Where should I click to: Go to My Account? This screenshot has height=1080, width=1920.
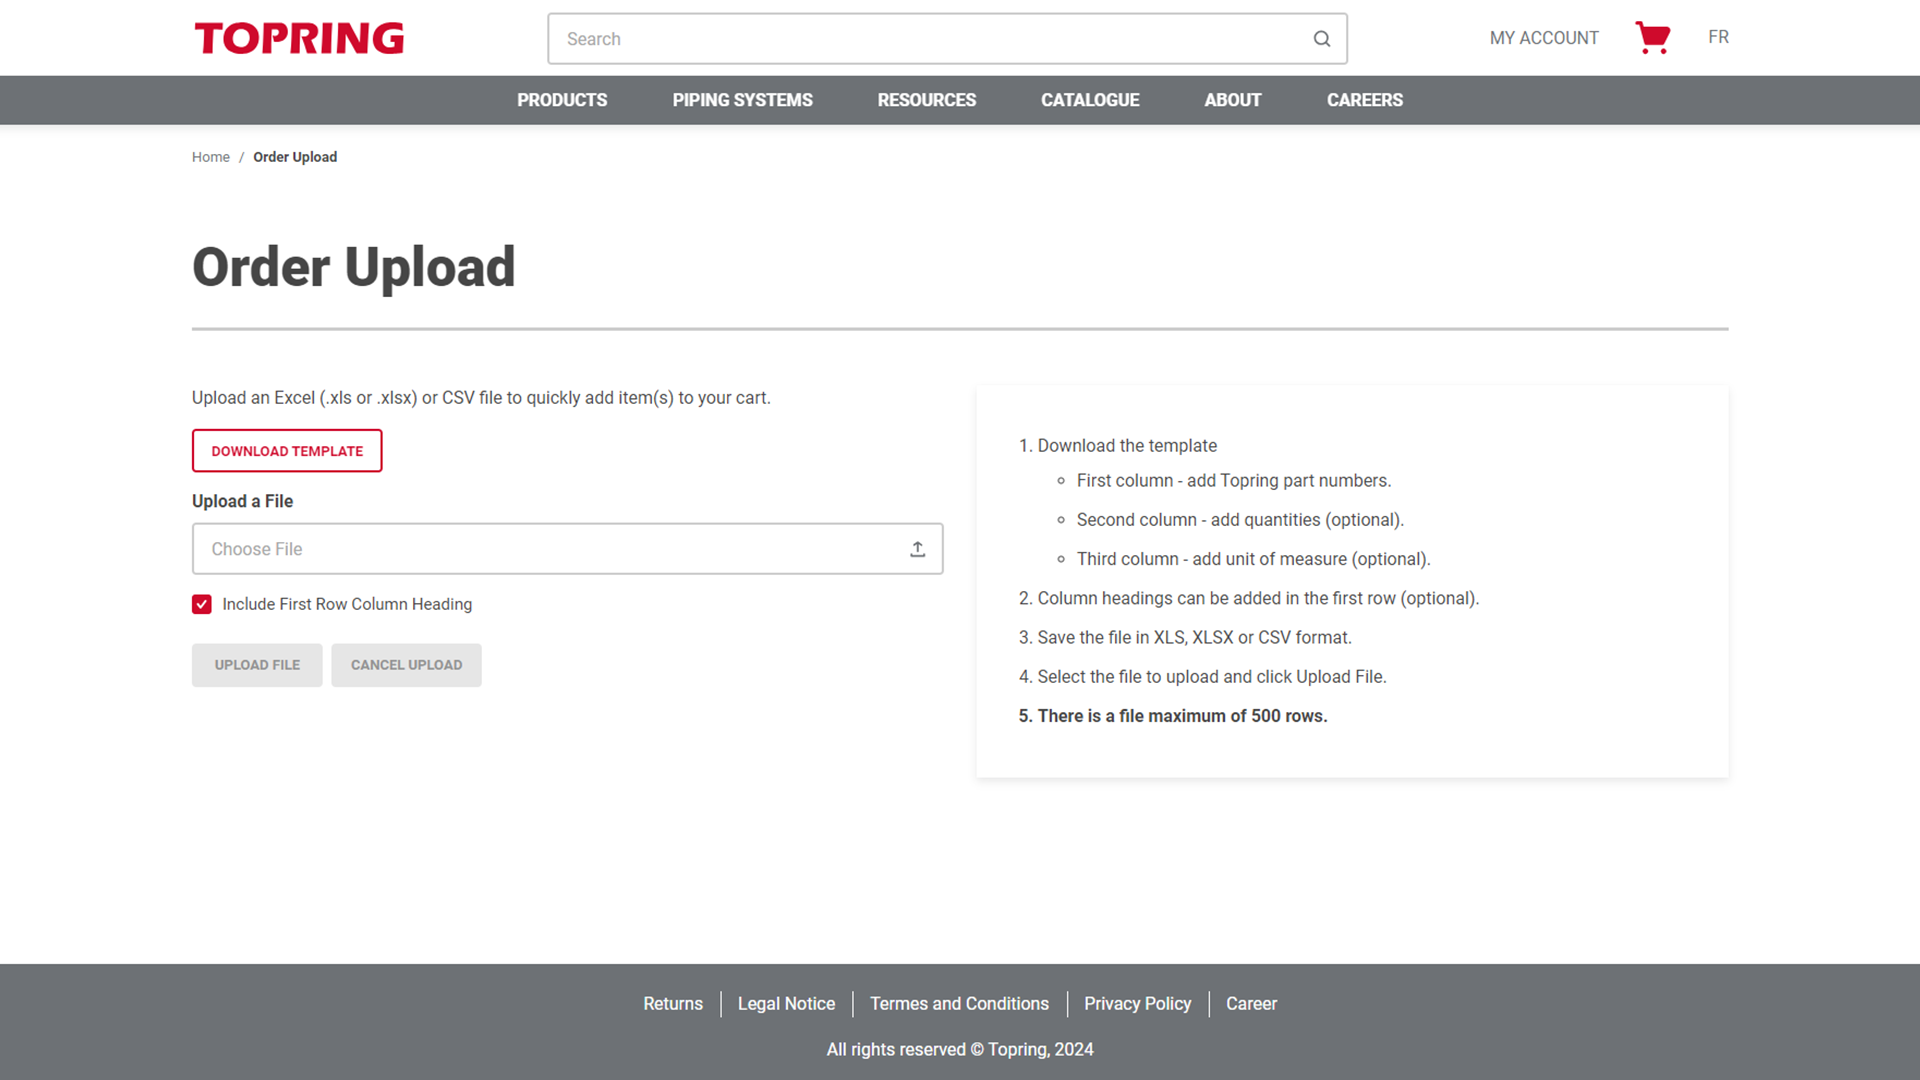tap(1544, 38)
